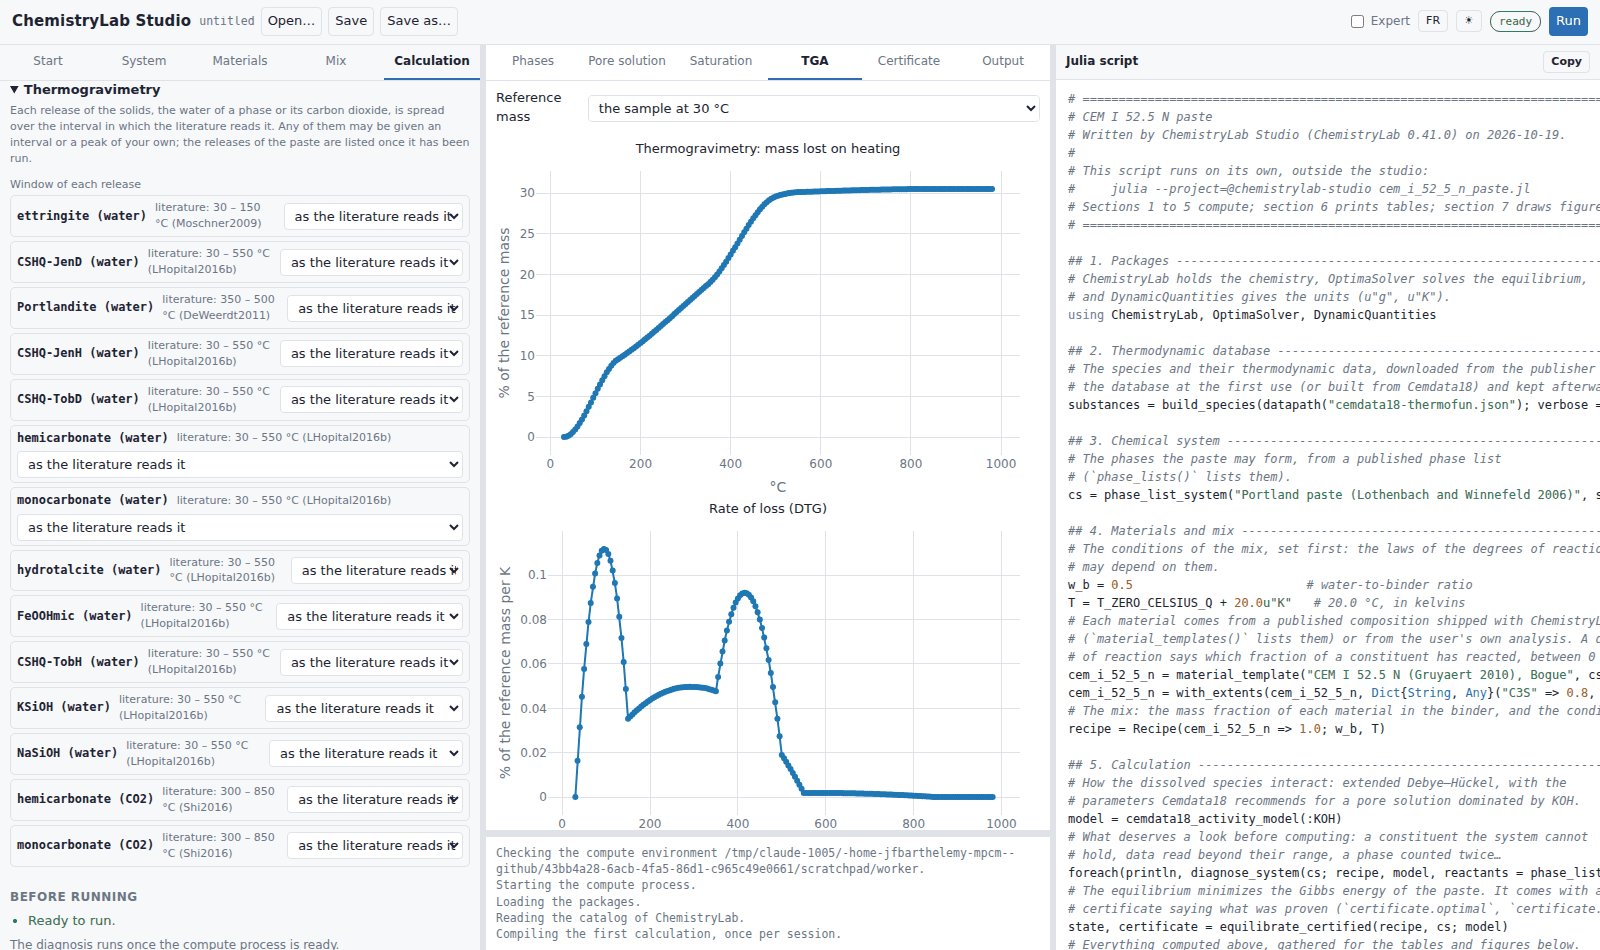The width and height of the screenshot is (1600, 950).
Task: Select the TGA tab
Action: [x=815, y=61]
